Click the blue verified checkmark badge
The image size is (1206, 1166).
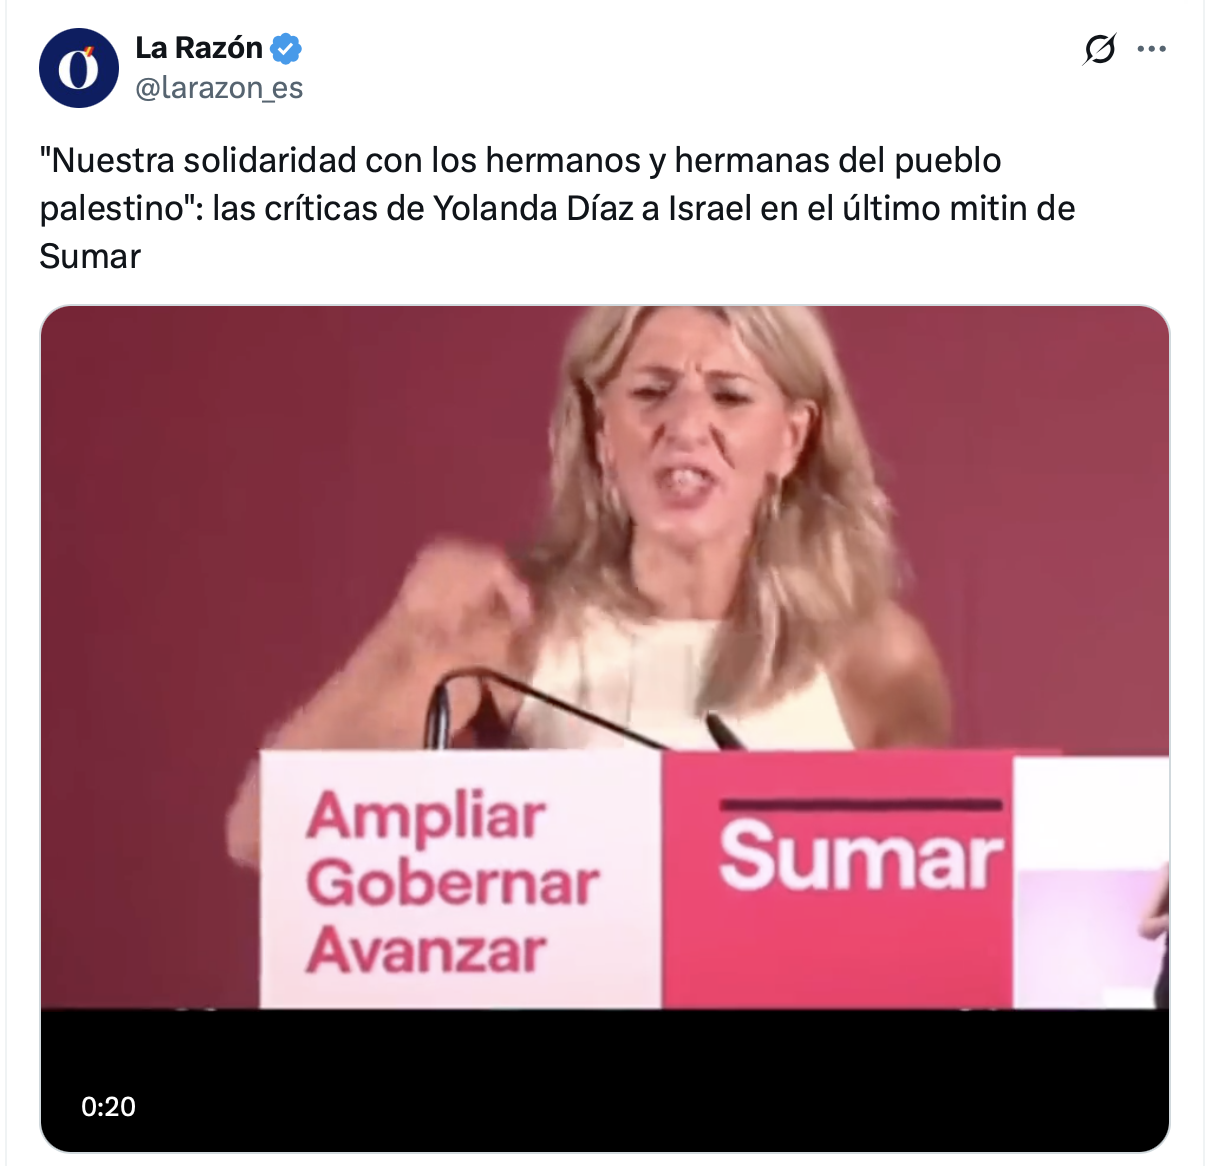[x=286, y=48]
